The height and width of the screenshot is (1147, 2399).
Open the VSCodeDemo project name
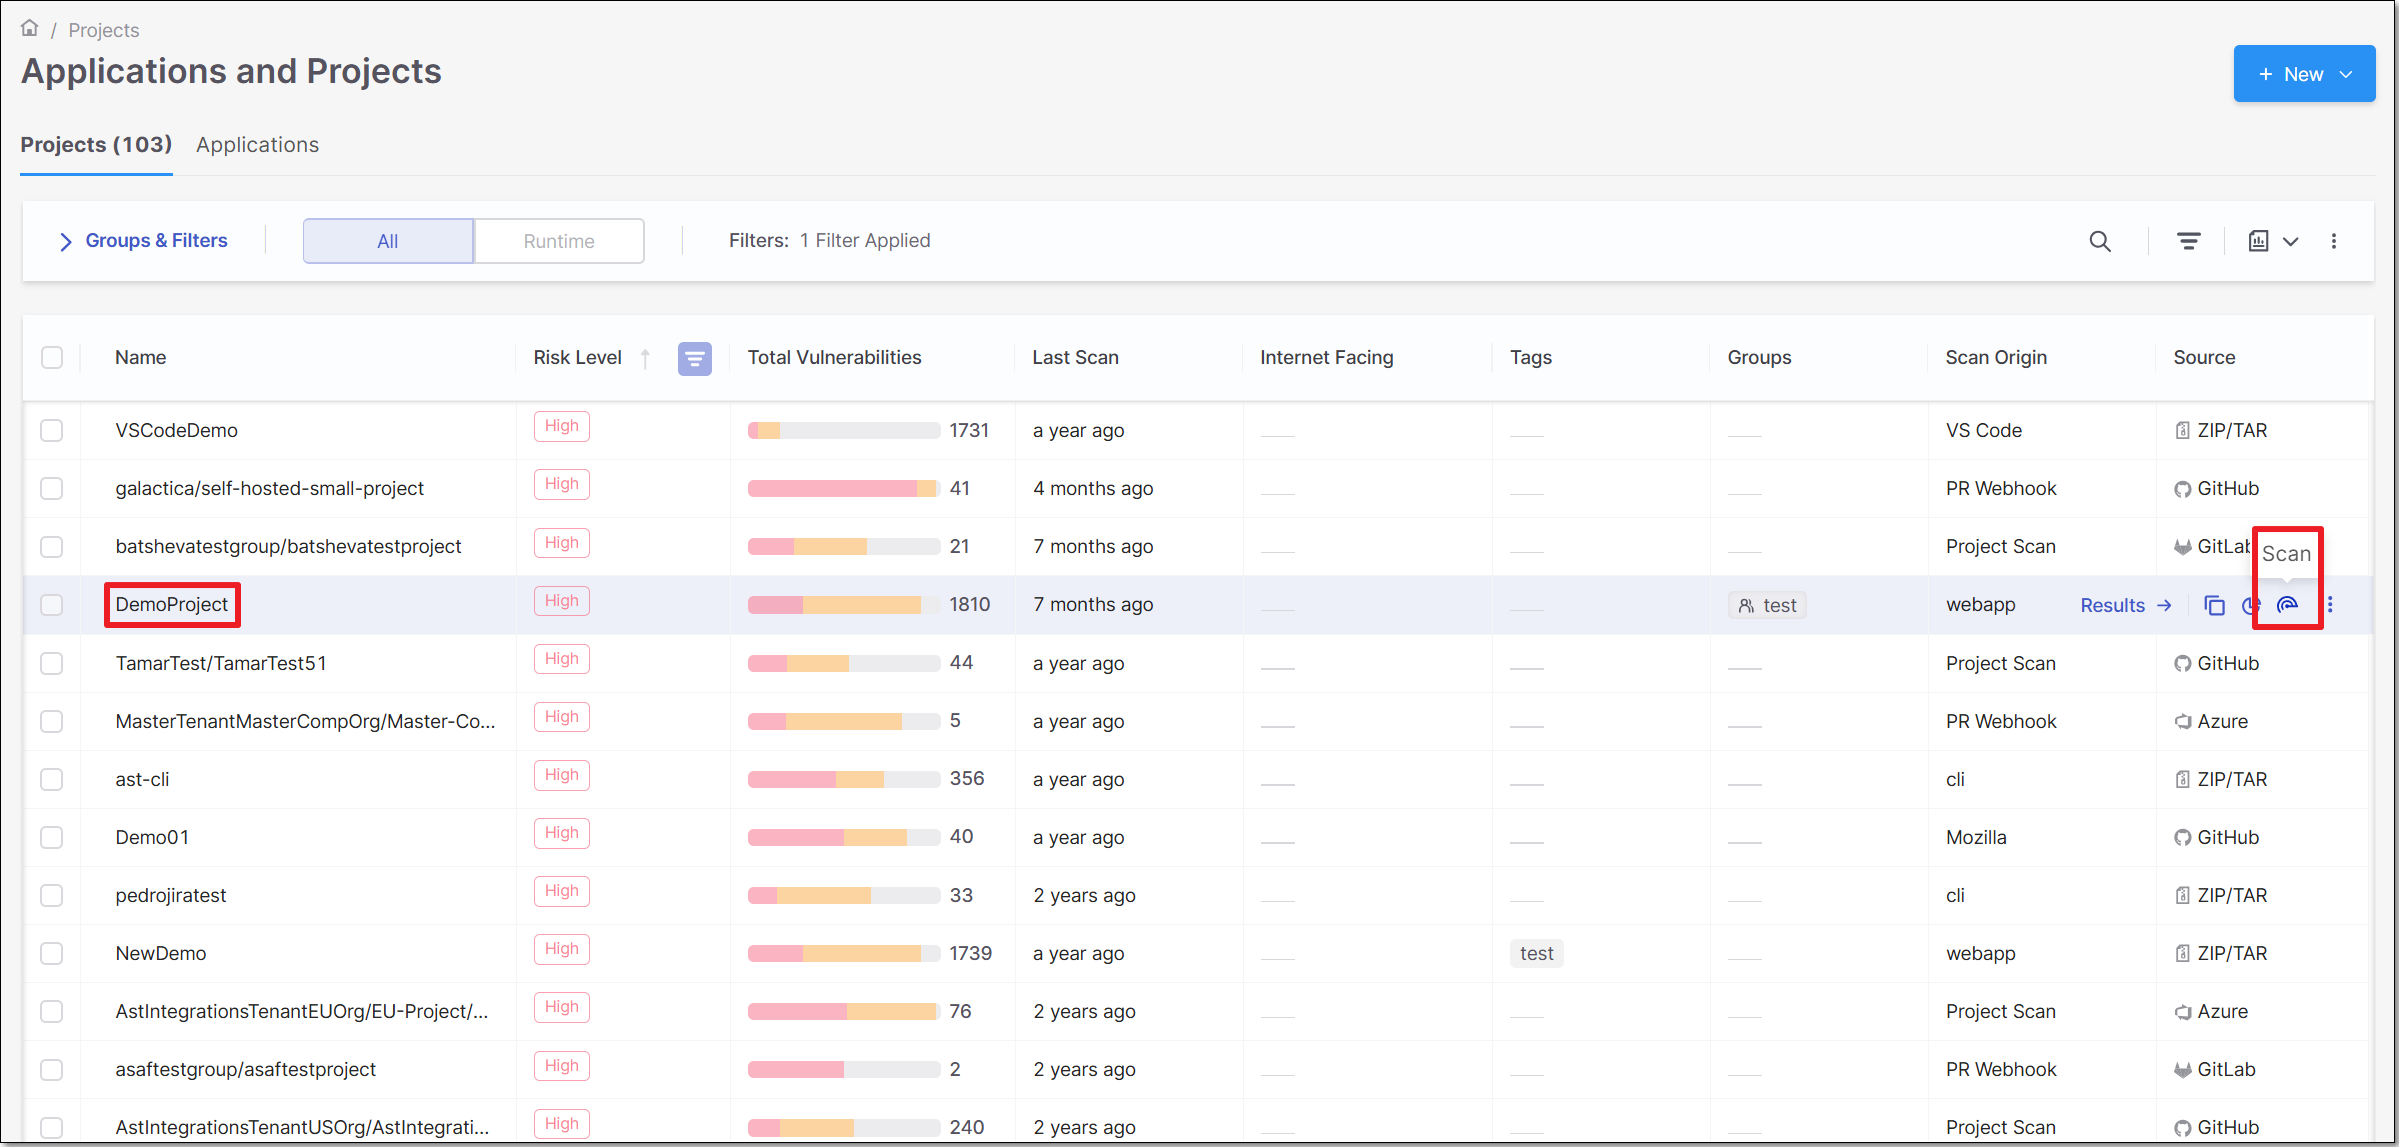point(177,431)
